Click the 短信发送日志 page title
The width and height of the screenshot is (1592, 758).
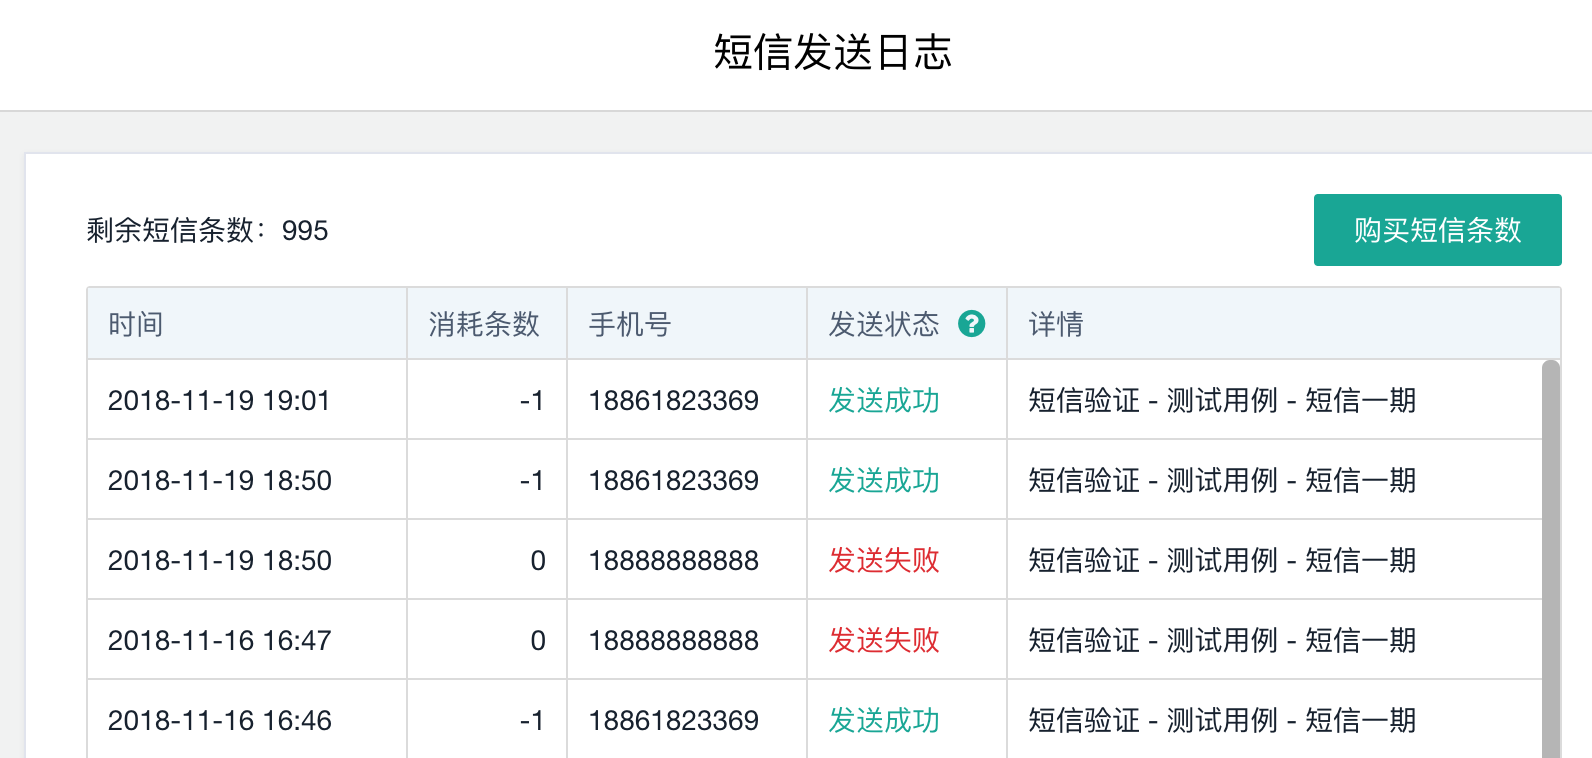point(833,52)
